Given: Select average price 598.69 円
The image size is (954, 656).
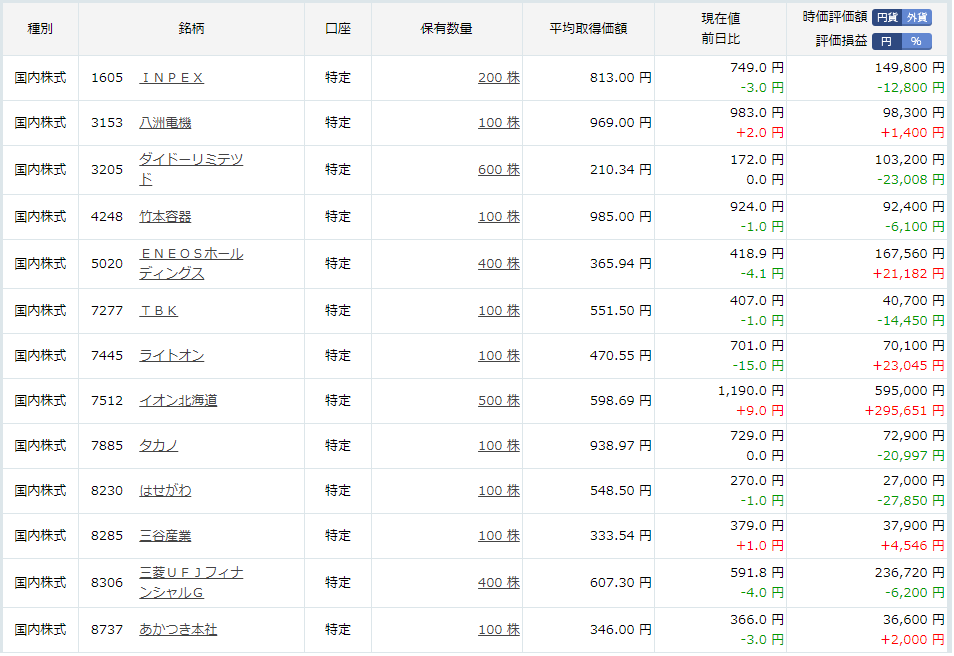Looking at the screenshot, I should point(621,400).
